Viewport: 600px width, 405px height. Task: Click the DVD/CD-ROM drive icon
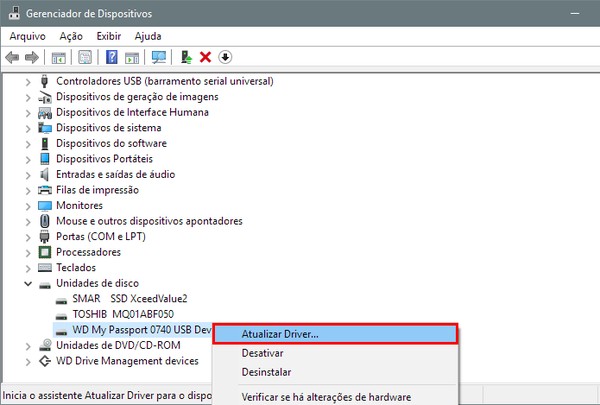click(x=45, y=345)
